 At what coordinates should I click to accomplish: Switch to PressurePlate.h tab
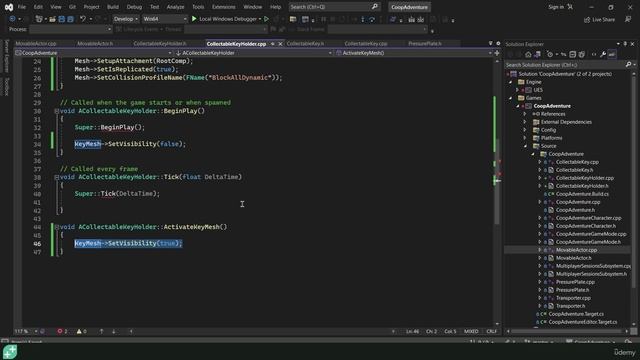tap(425, 44)
